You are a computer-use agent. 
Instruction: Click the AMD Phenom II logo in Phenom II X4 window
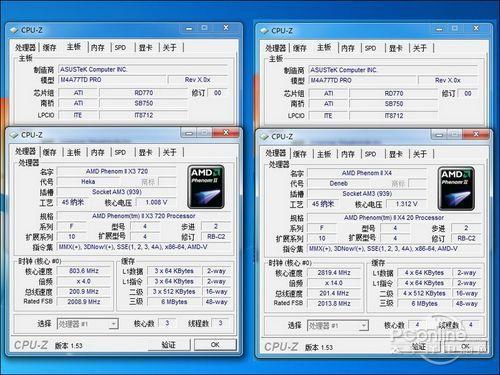coord(456,189)
